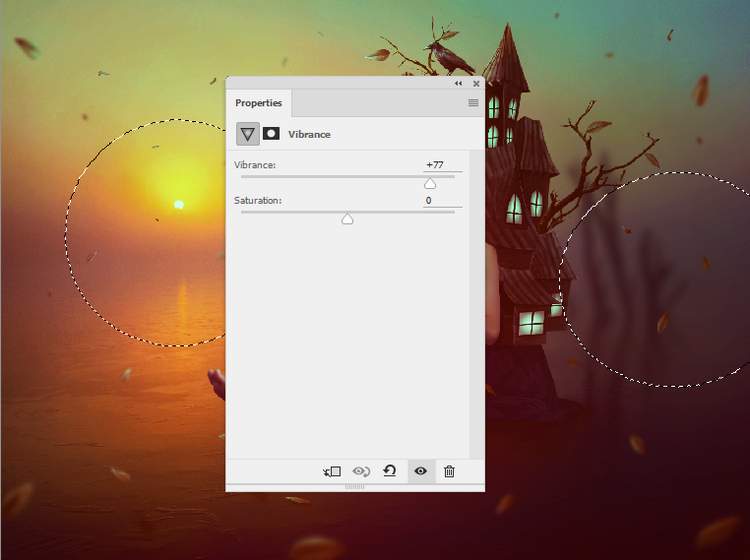750x560 pixels.
Task: Click the Properties panel vertical scrollbar
Action: click(x=476, y=304)
